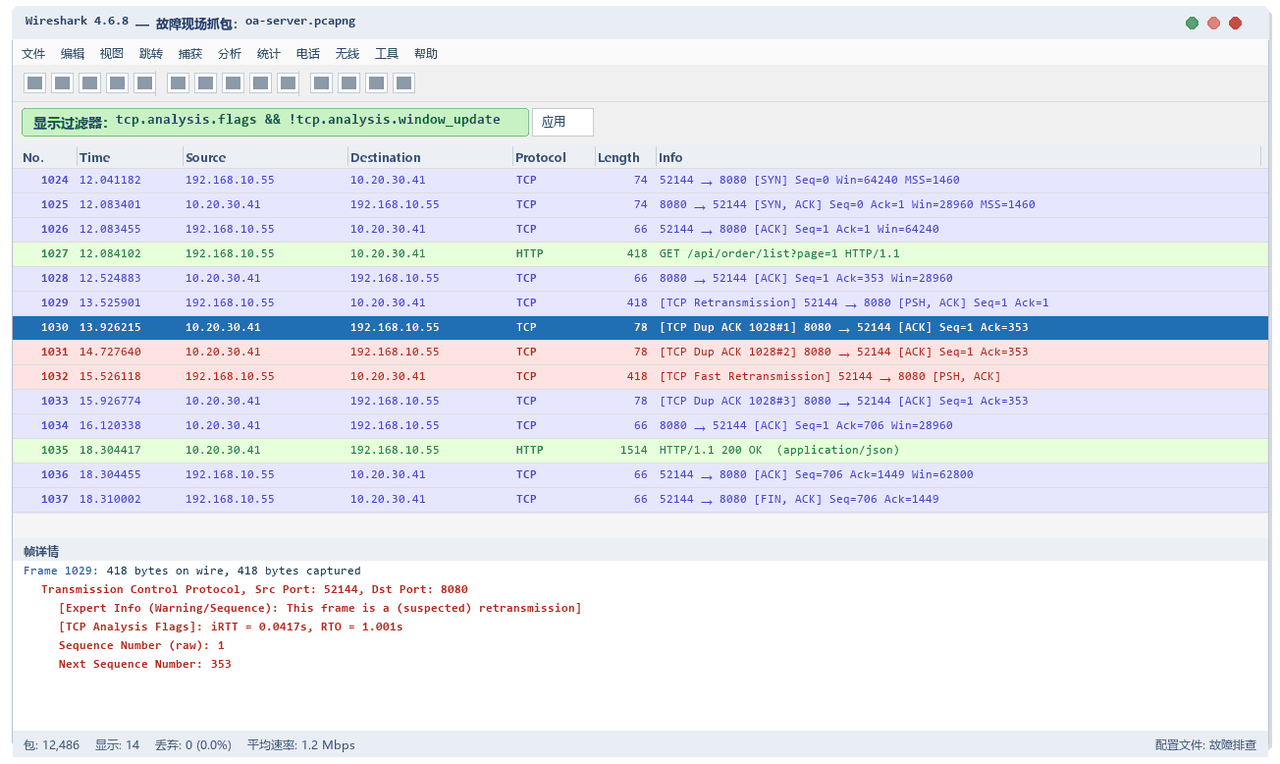Screen dimensions: 1280x764
Task: Select Dup ACK 1028#3 packet 1033
Action: pos(640,401)
